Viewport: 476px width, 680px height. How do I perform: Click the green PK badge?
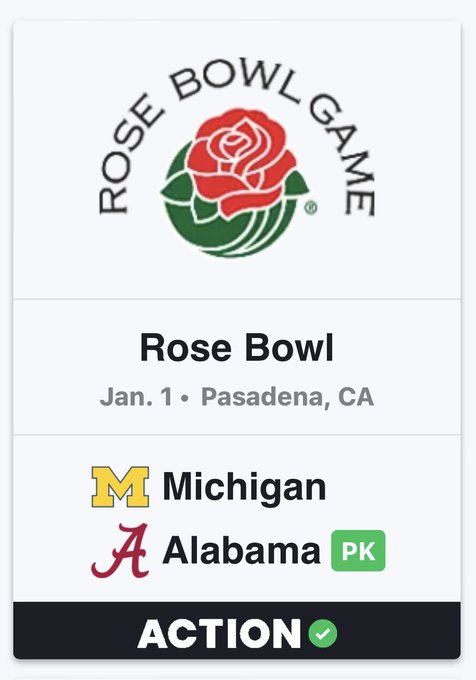click(x=358, y=551)
